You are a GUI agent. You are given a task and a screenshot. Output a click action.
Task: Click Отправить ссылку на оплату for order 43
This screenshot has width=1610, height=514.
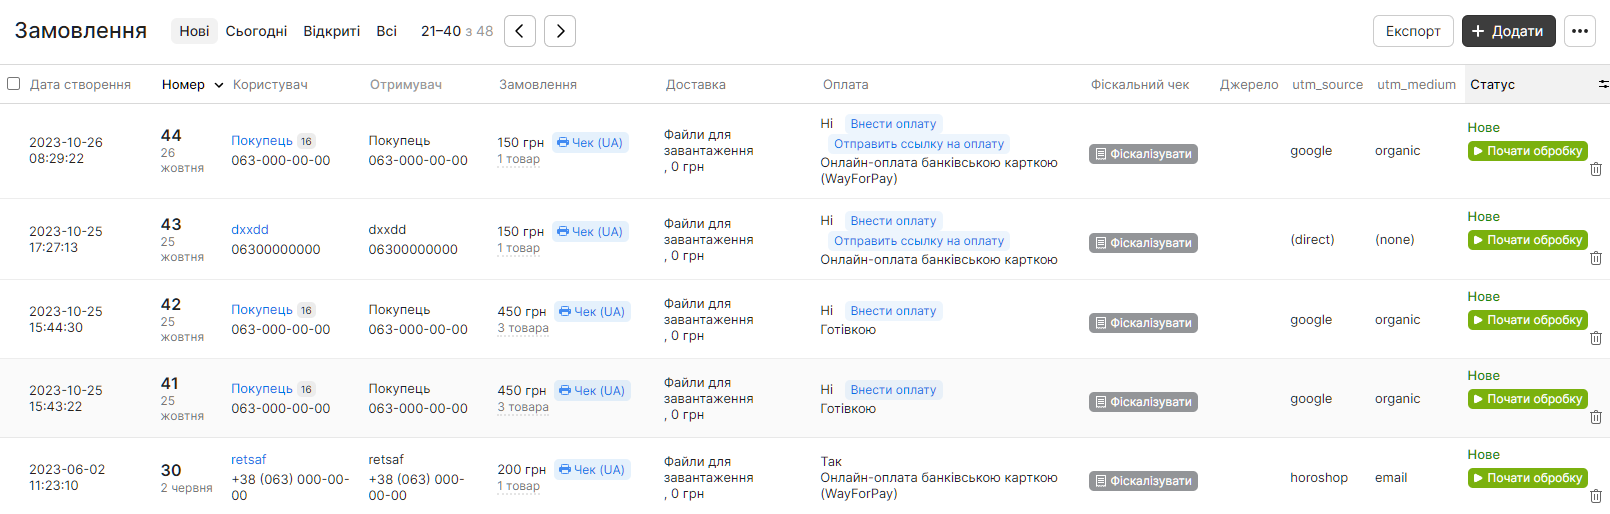point(919,241)
